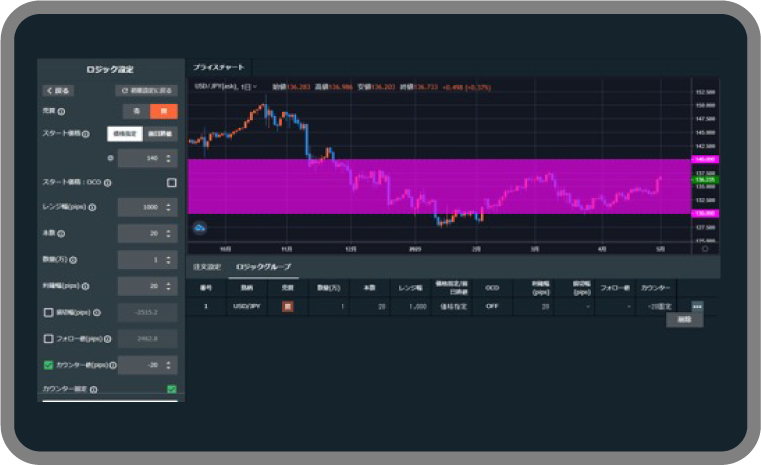Uncheck the カウンター値(pips) checkbox
761x465 pixels.
pos(48,365)
